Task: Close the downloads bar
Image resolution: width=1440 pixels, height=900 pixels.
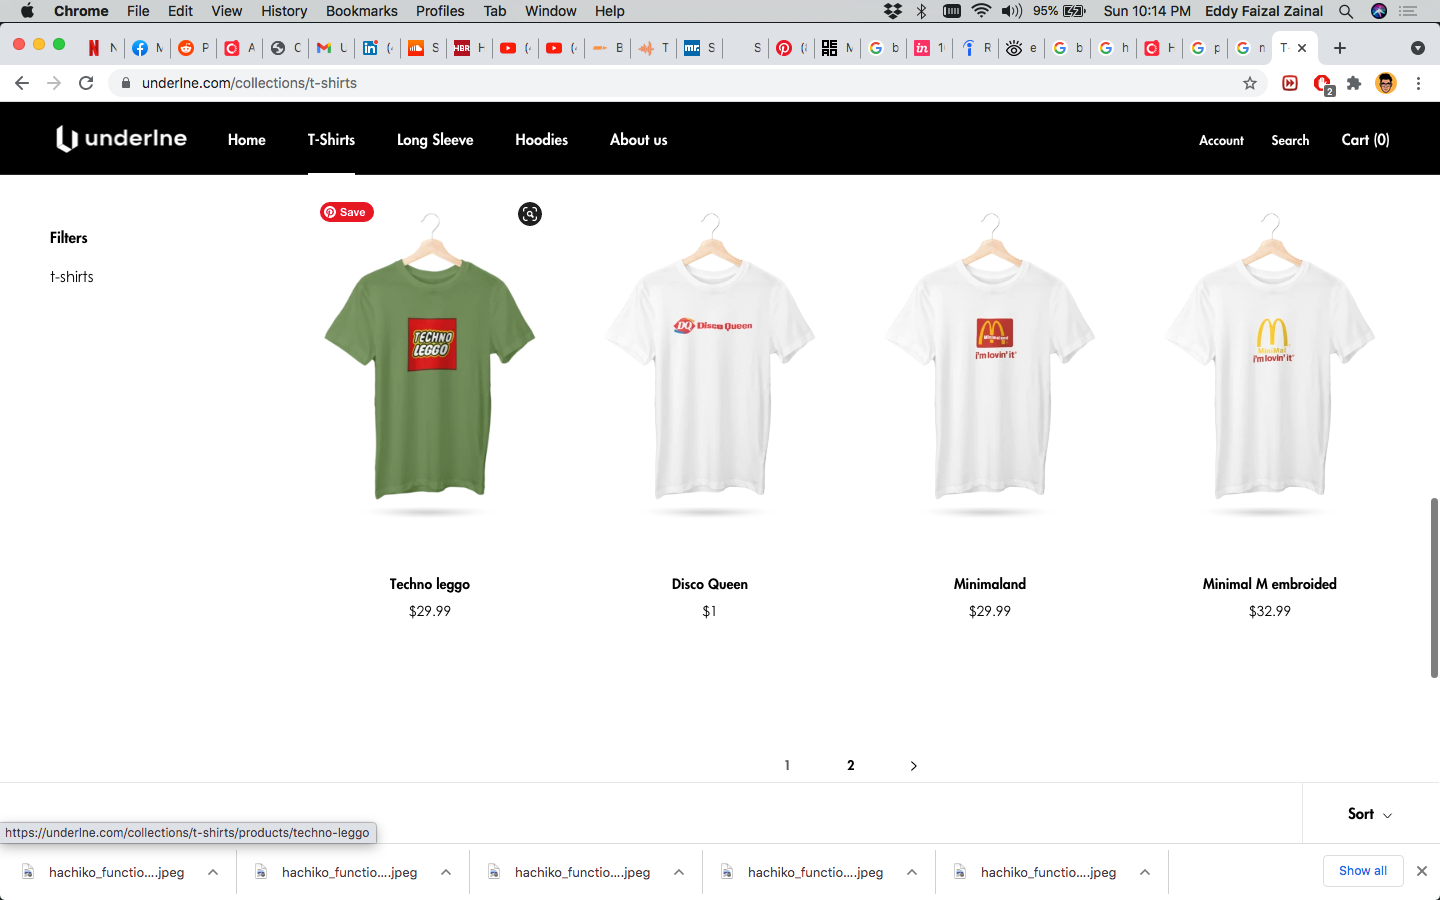Action: point(1422,871)
